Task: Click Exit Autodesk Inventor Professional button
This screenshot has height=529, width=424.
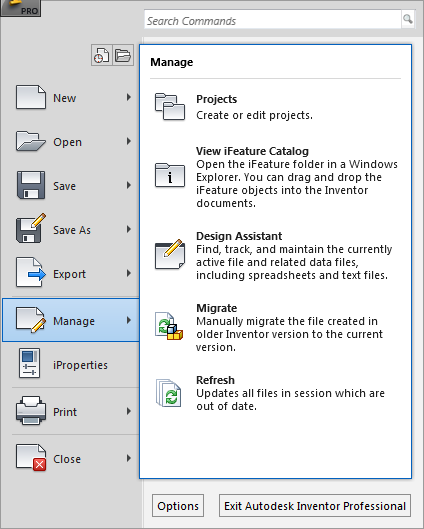Action: [x=315, y=506]
